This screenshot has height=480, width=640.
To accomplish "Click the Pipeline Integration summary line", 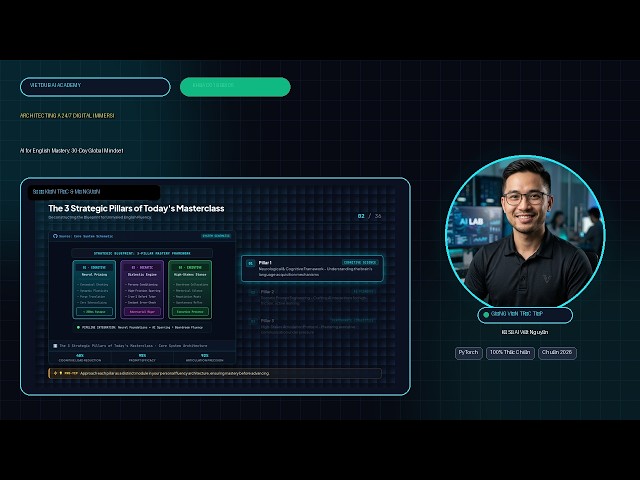I will click(x=142, y=327).
